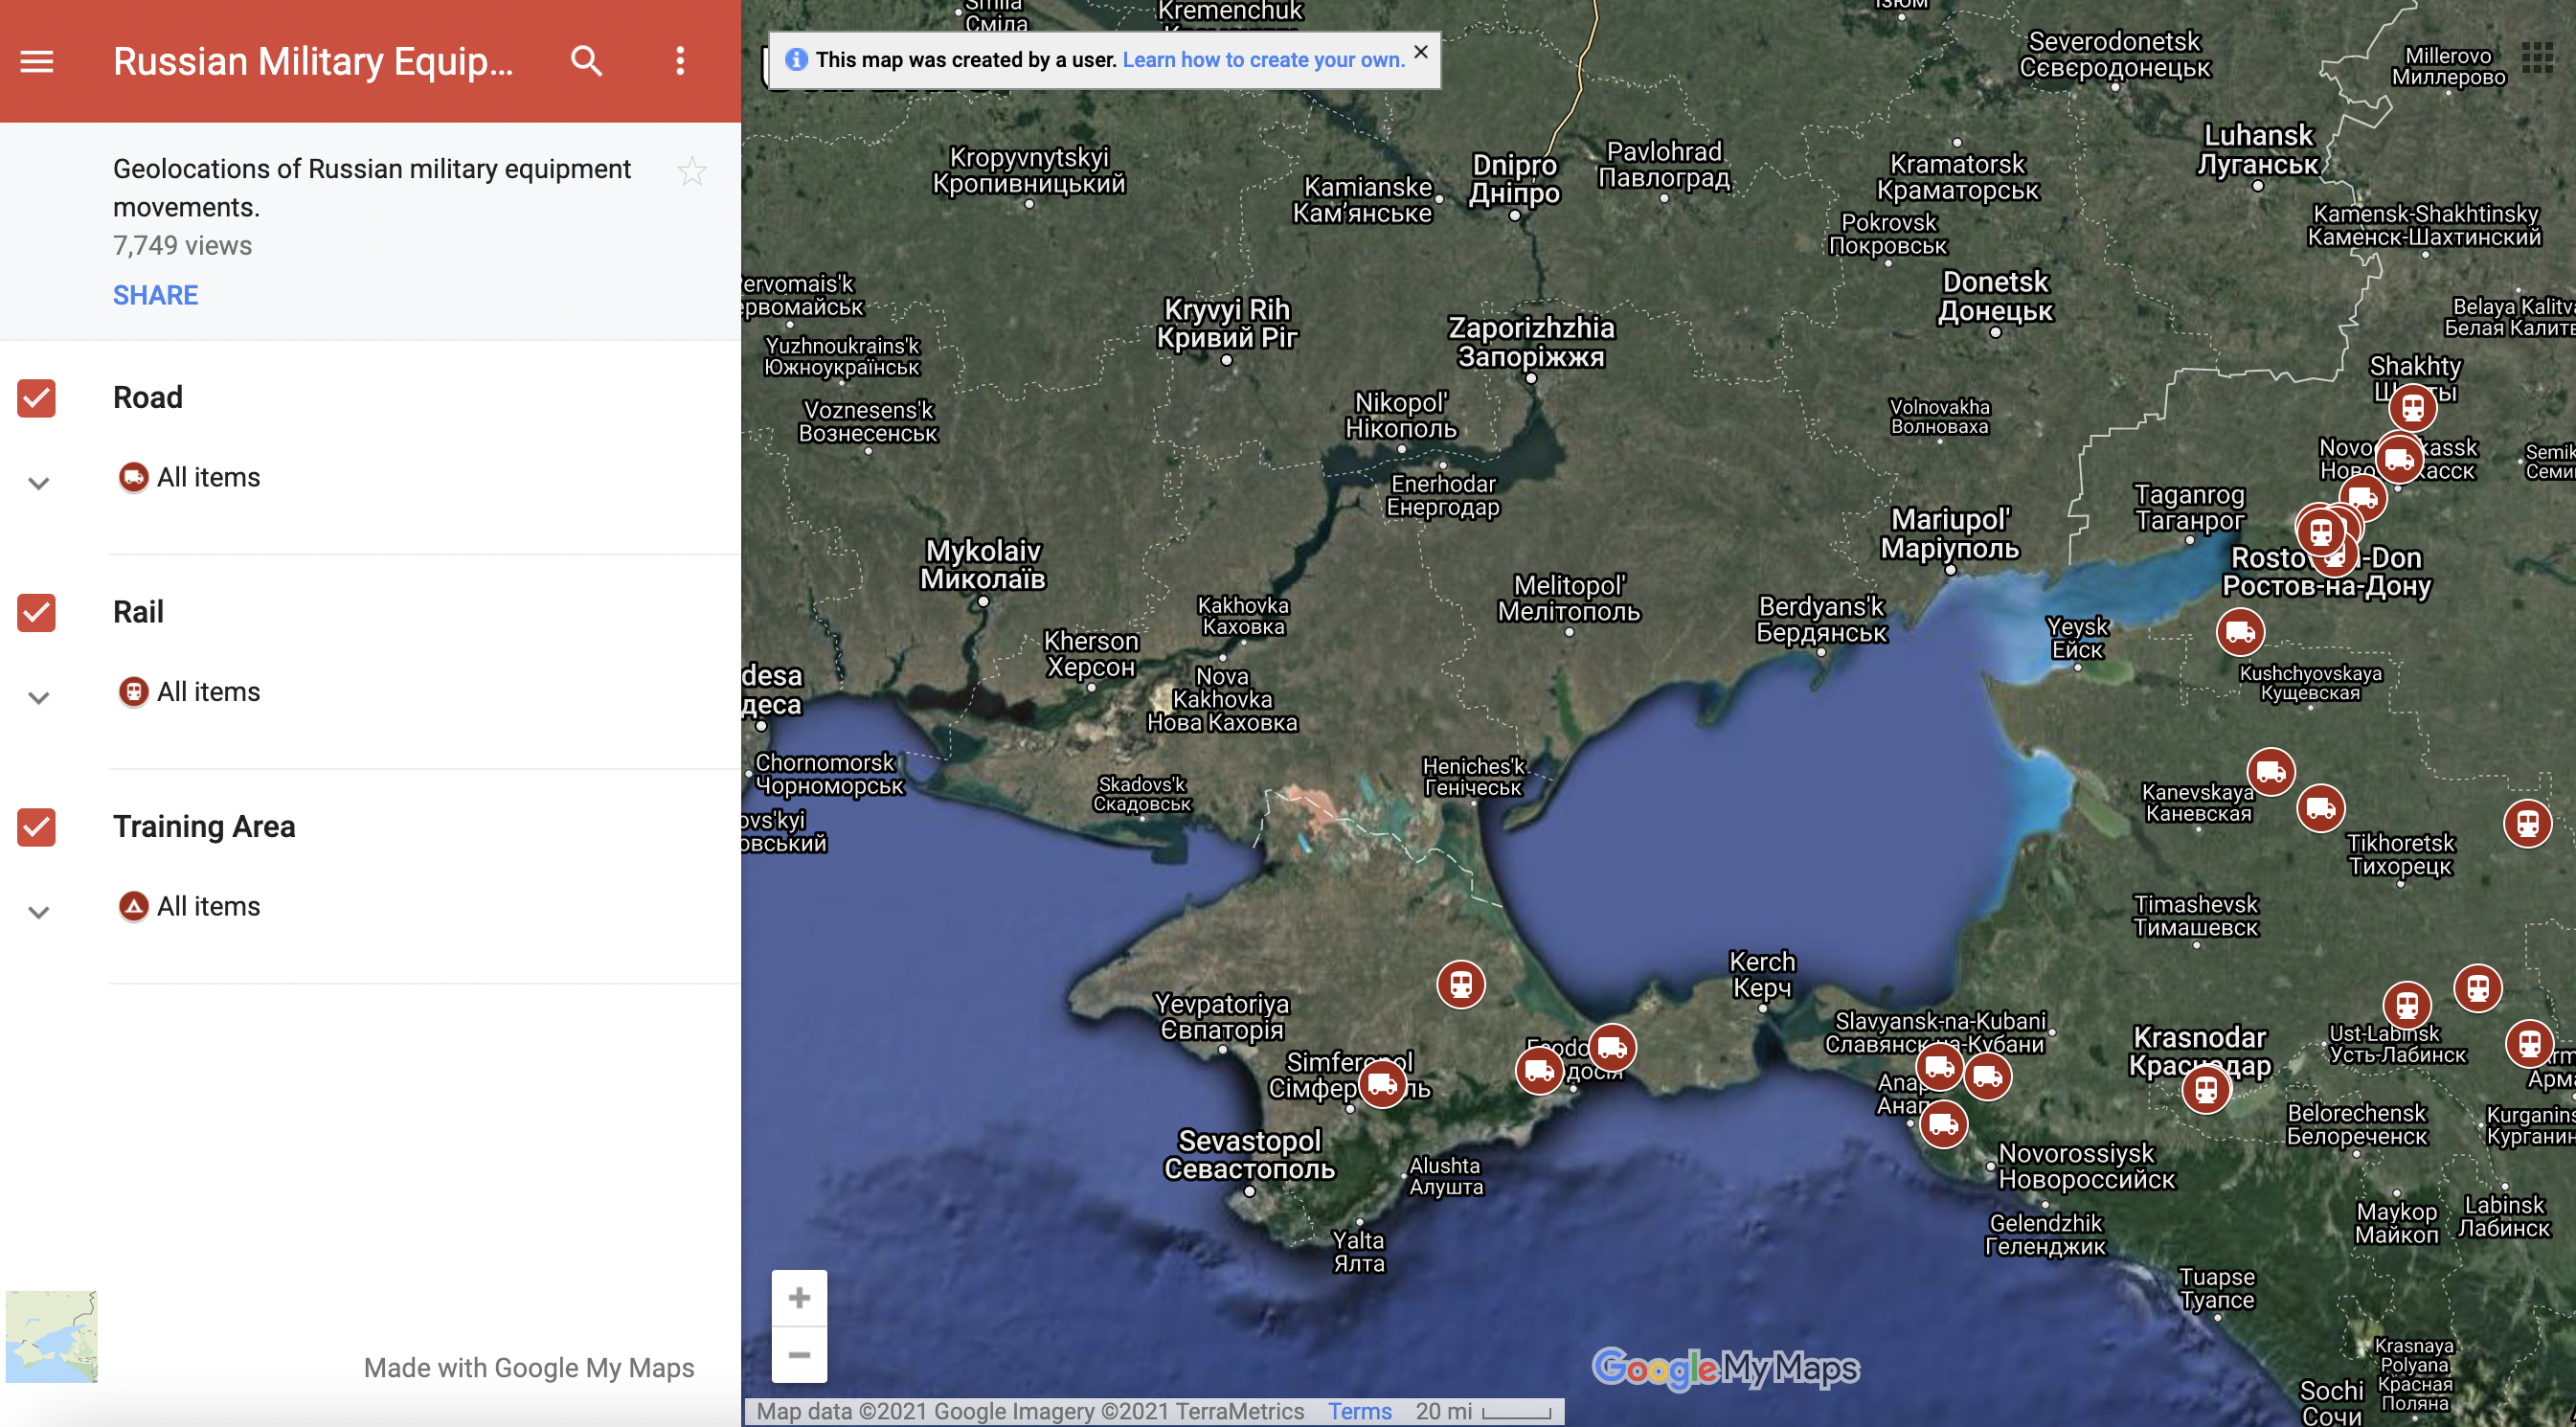
Task: Zoom in with the plus button
Action: click(799, 1298)
